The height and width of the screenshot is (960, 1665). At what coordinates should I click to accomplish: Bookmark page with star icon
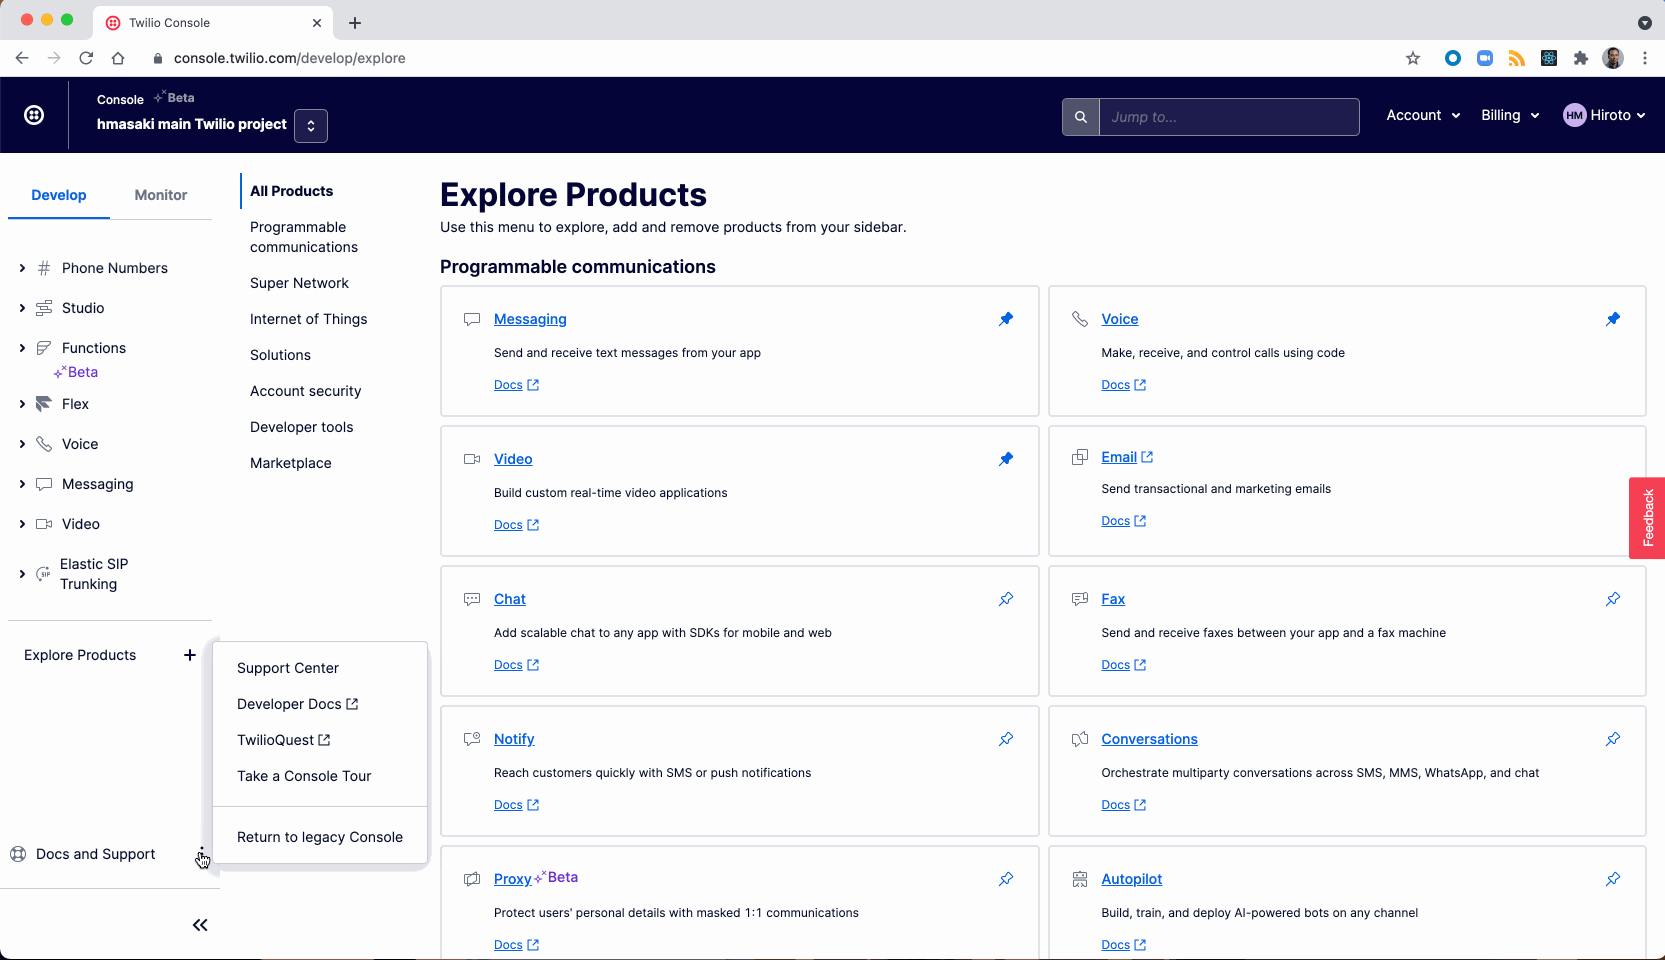click(1413, 58)
